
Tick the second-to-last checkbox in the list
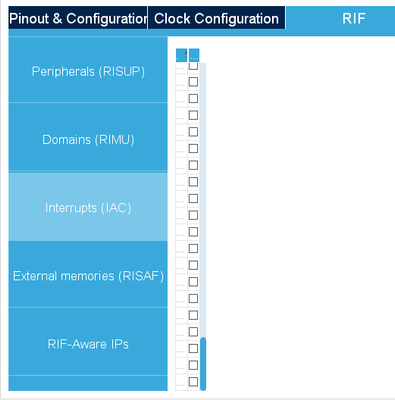193,365
